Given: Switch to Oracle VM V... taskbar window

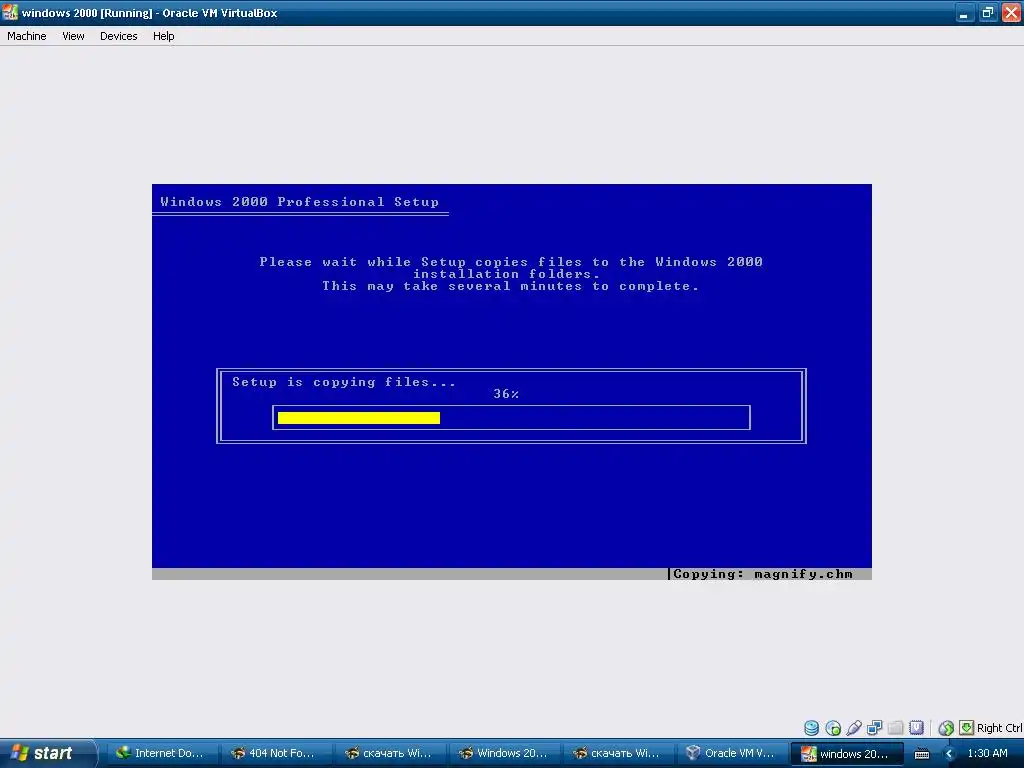Looking at the screenshot, I should 731,753.
